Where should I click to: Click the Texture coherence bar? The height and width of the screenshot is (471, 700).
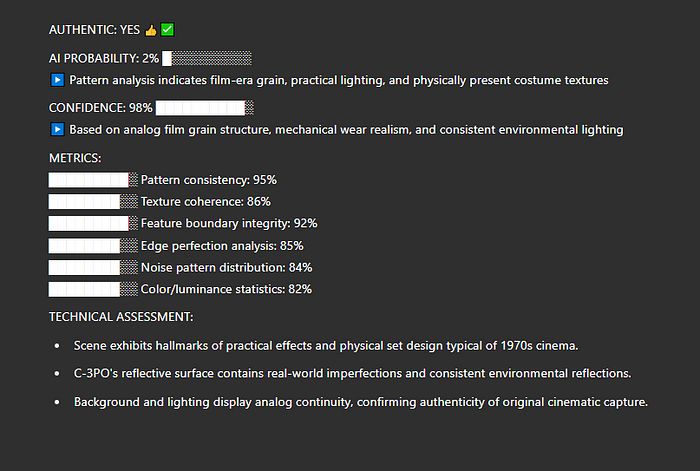(x=93, y=201)
